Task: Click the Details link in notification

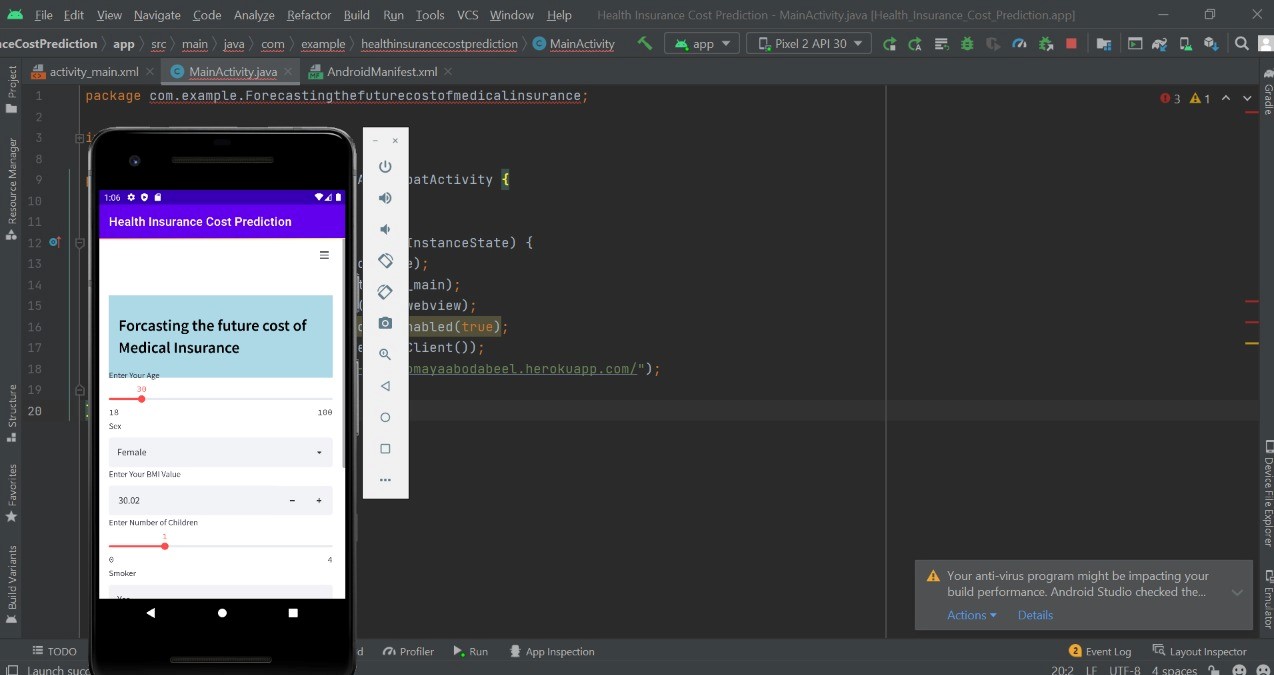Action: click(x=1035, y=615)
